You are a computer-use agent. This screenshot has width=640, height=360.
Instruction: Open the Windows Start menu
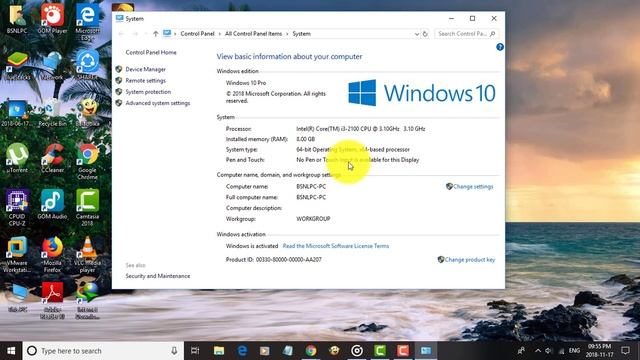(11, 351)
